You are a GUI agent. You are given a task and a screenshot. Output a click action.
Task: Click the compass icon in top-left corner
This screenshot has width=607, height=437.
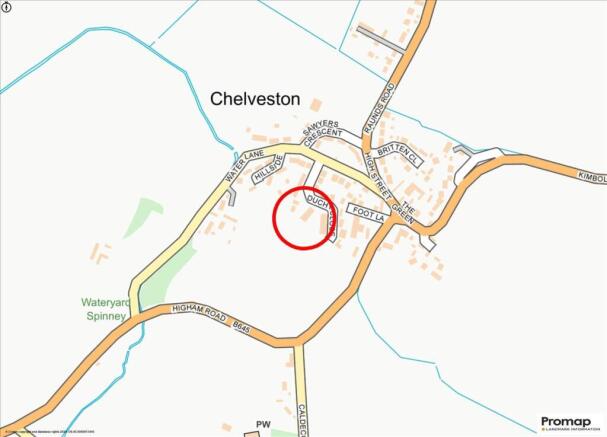[7, 7]
